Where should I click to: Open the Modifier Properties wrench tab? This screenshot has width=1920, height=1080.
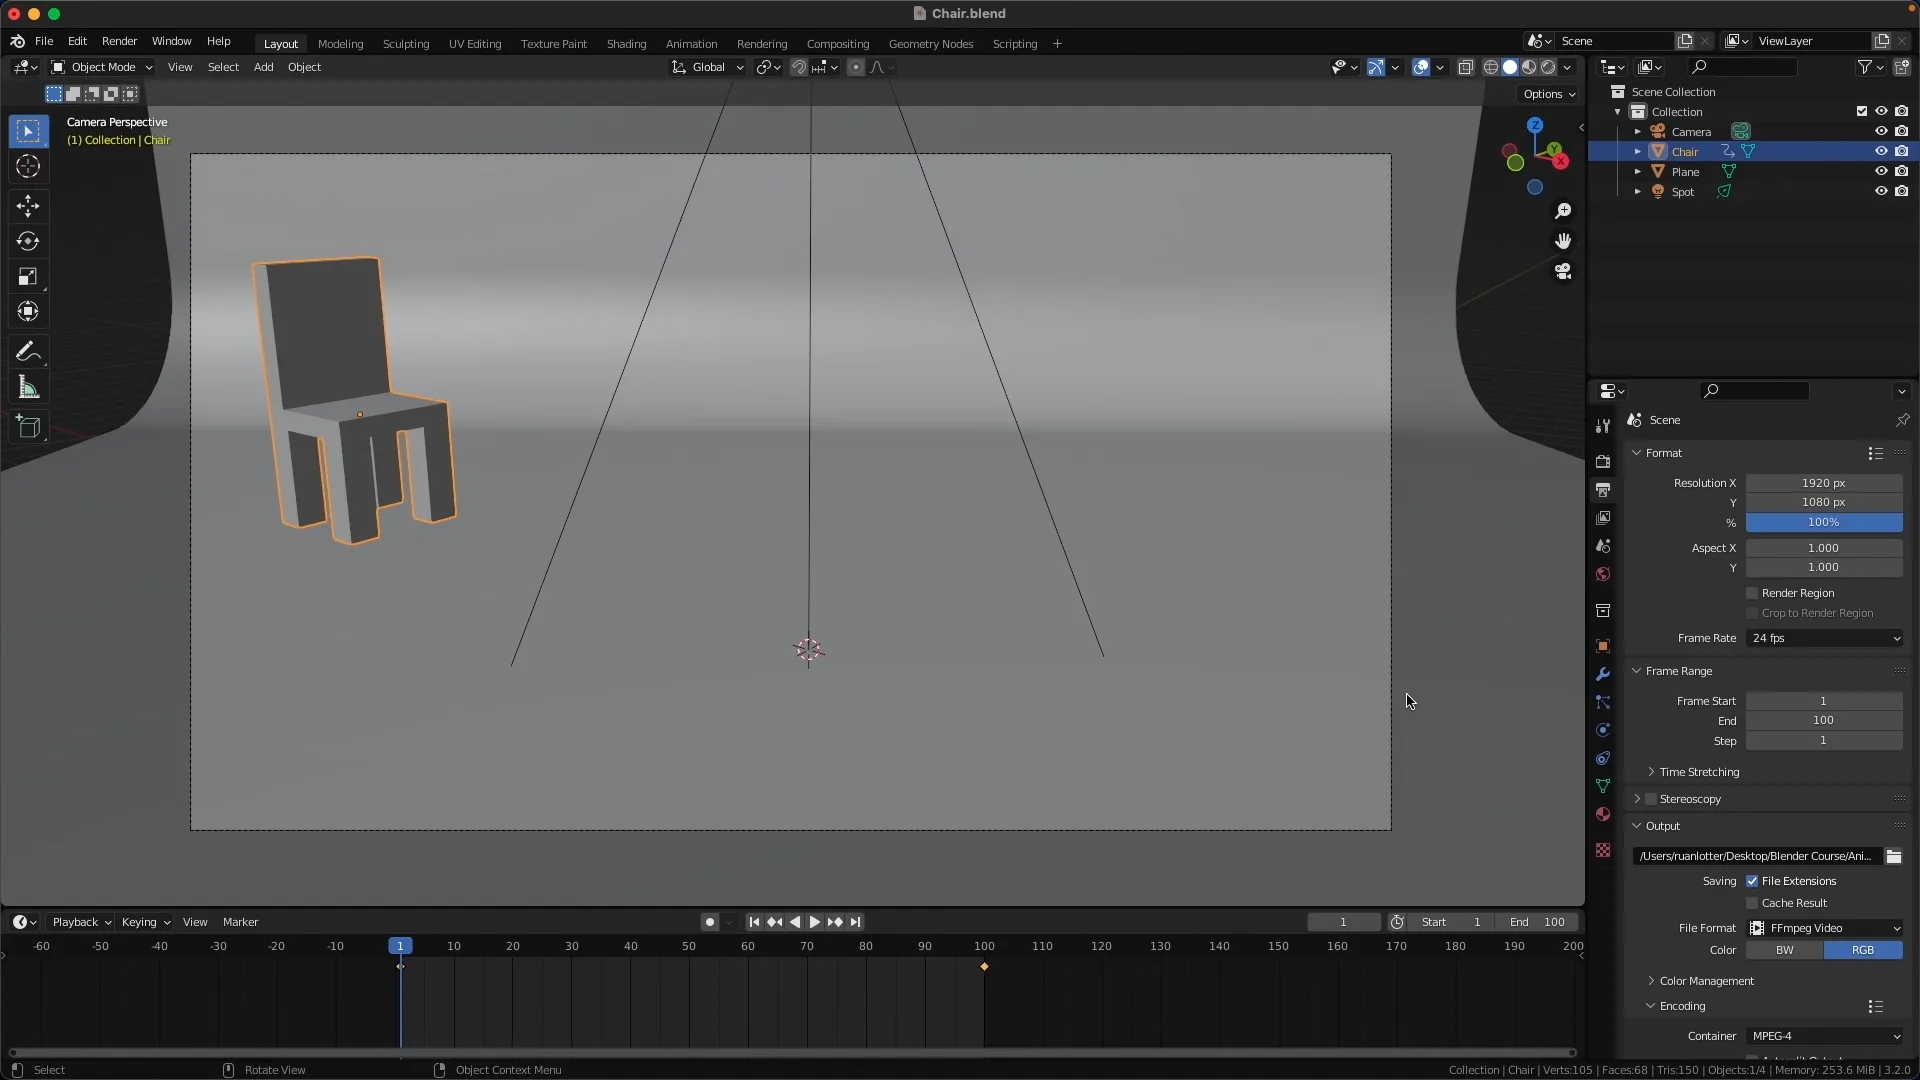[1604, 675]
